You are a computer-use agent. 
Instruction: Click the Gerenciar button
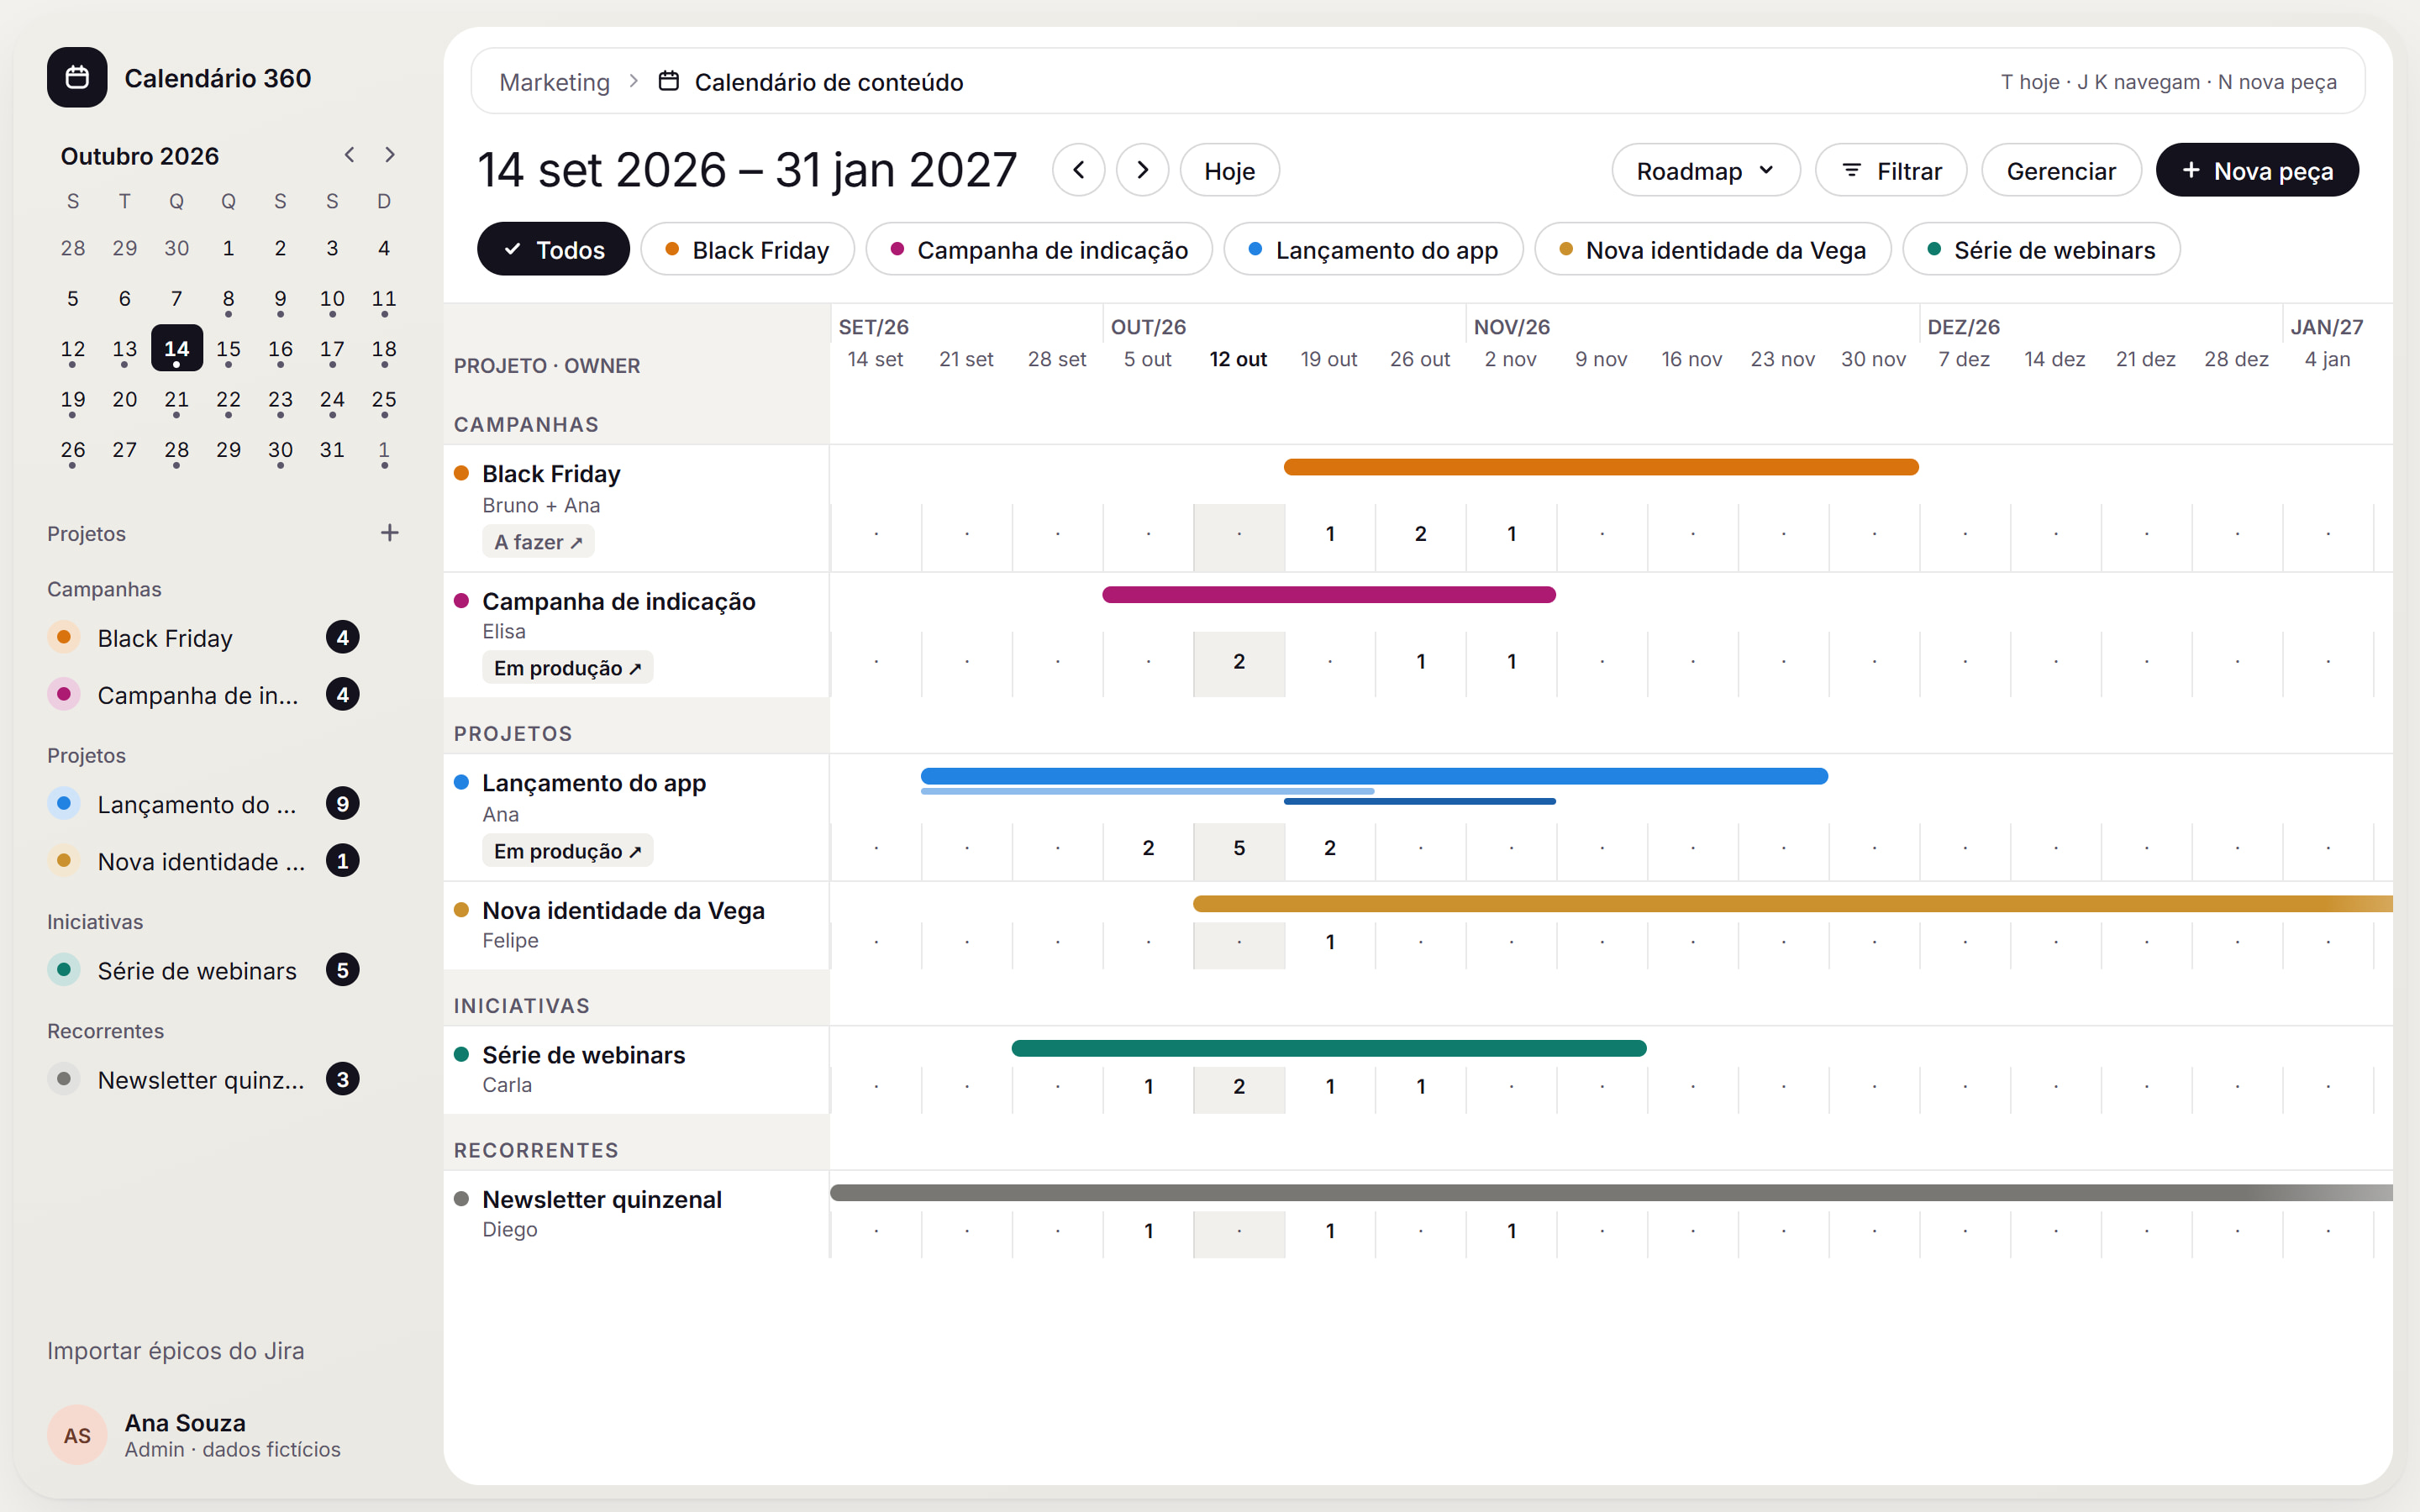[2060, 170]
